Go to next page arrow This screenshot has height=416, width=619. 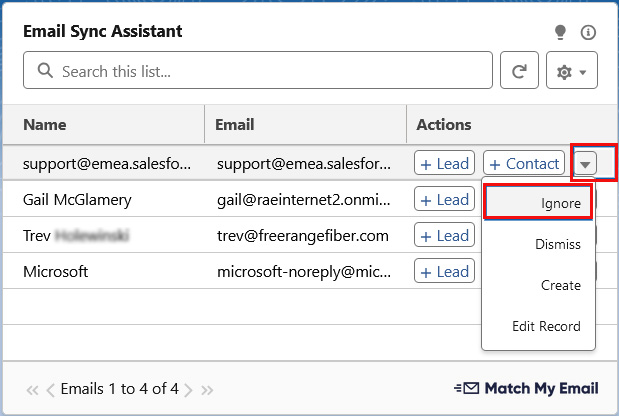pyautogui.click(x=188, y=389)
